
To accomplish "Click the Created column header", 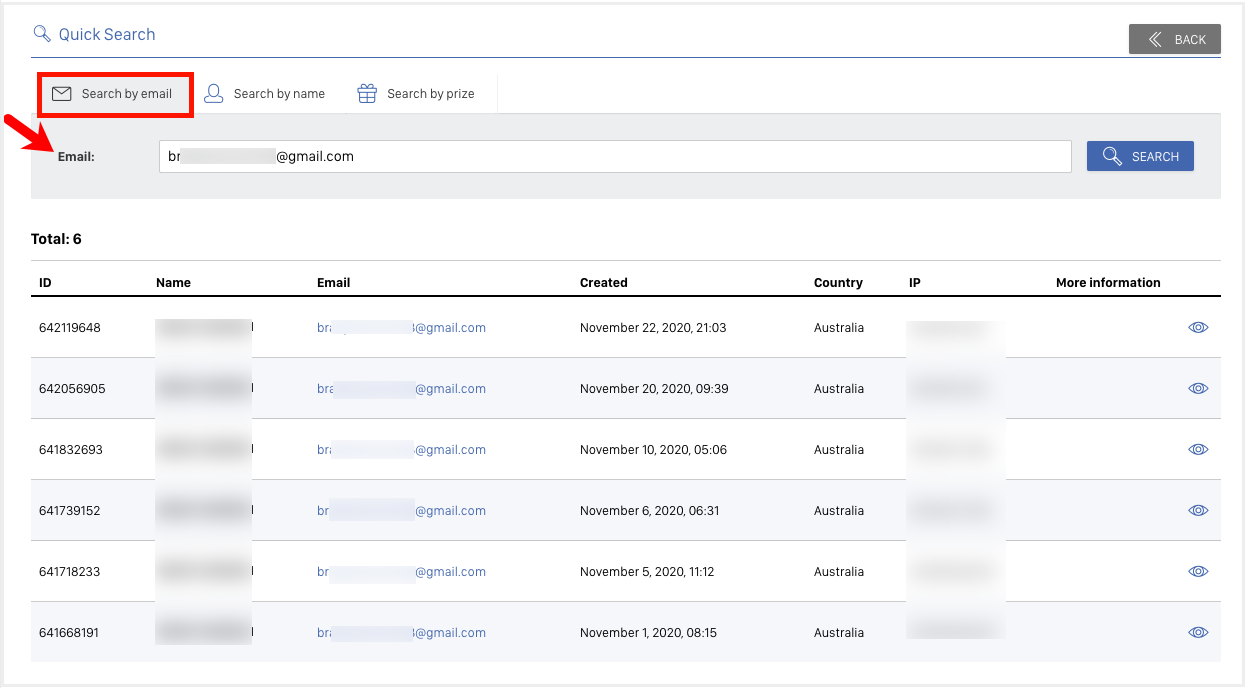I will [x=604, y=283].
